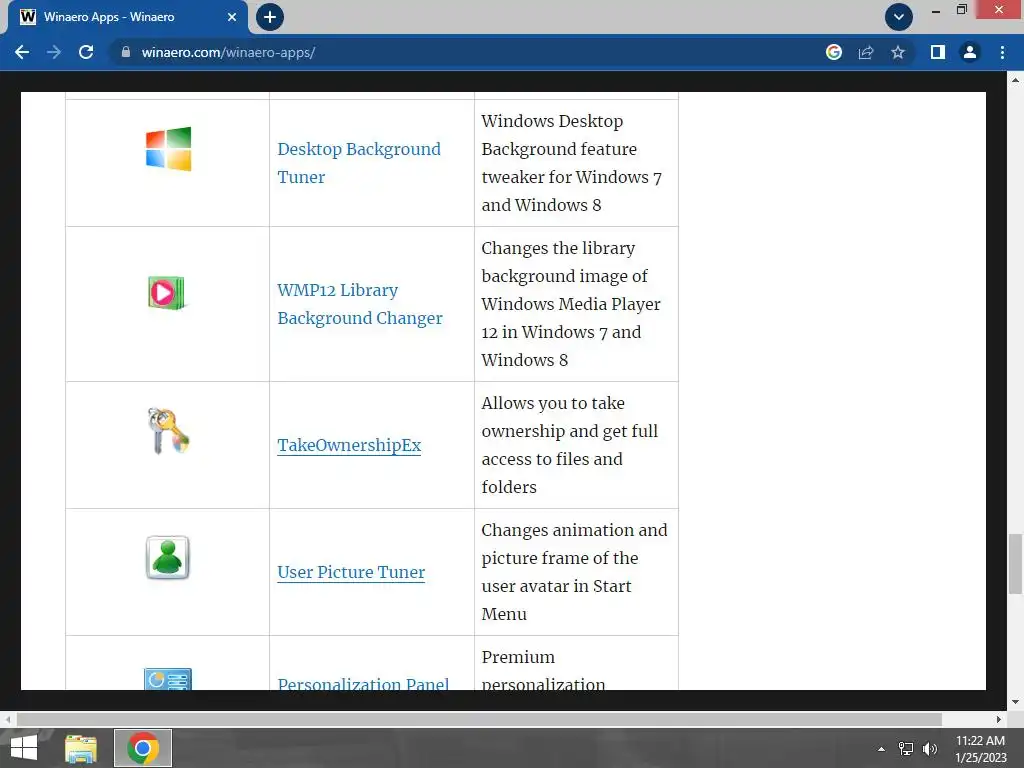Open the Windows Start menu
Screen dimensions: 1024x768
pyautogui.click(x=24, y=748)
